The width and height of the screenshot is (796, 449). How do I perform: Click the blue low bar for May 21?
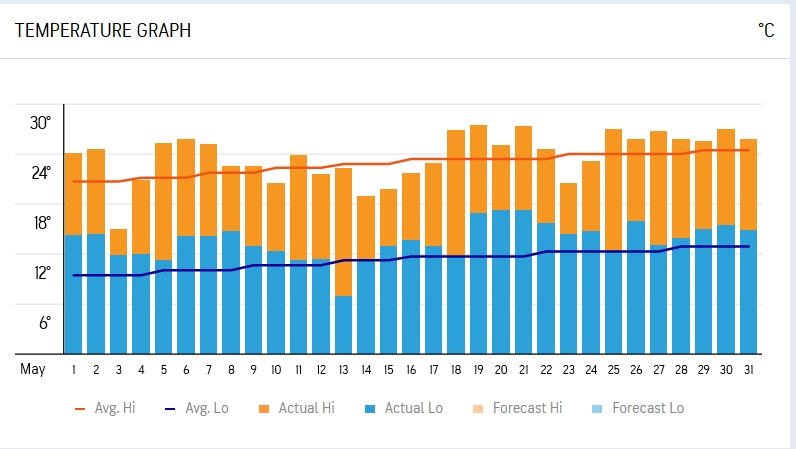tap(523, 281)
